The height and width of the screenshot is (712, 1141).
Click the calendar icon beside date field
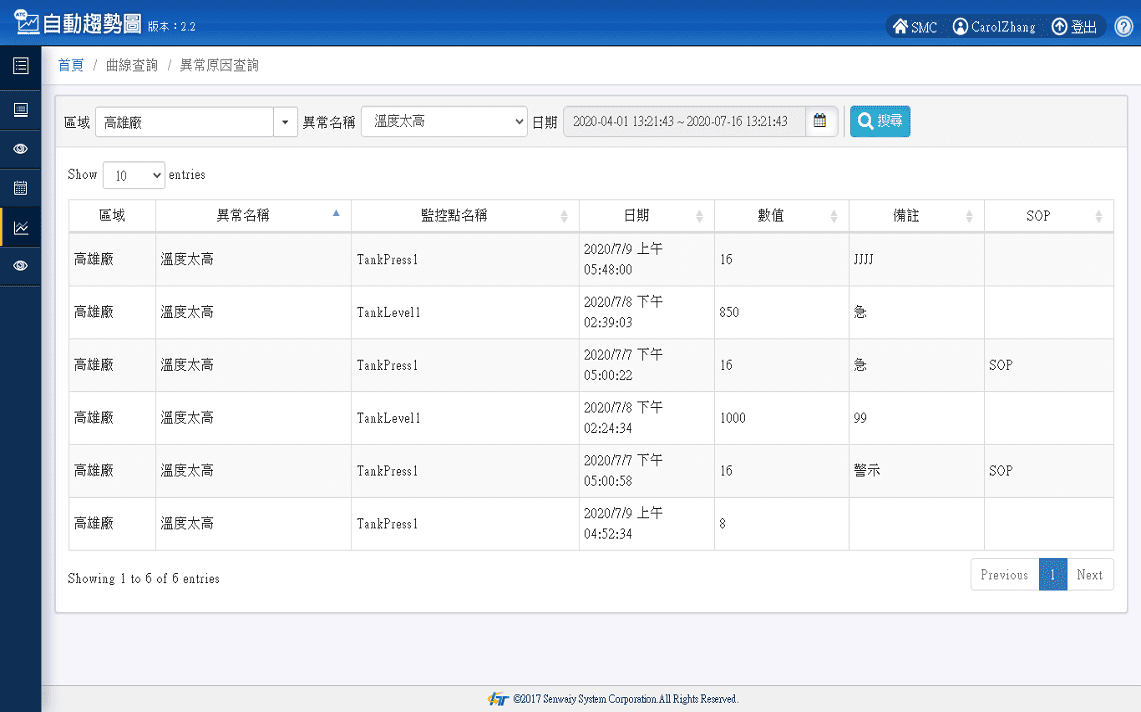click(x=821, y=121)
